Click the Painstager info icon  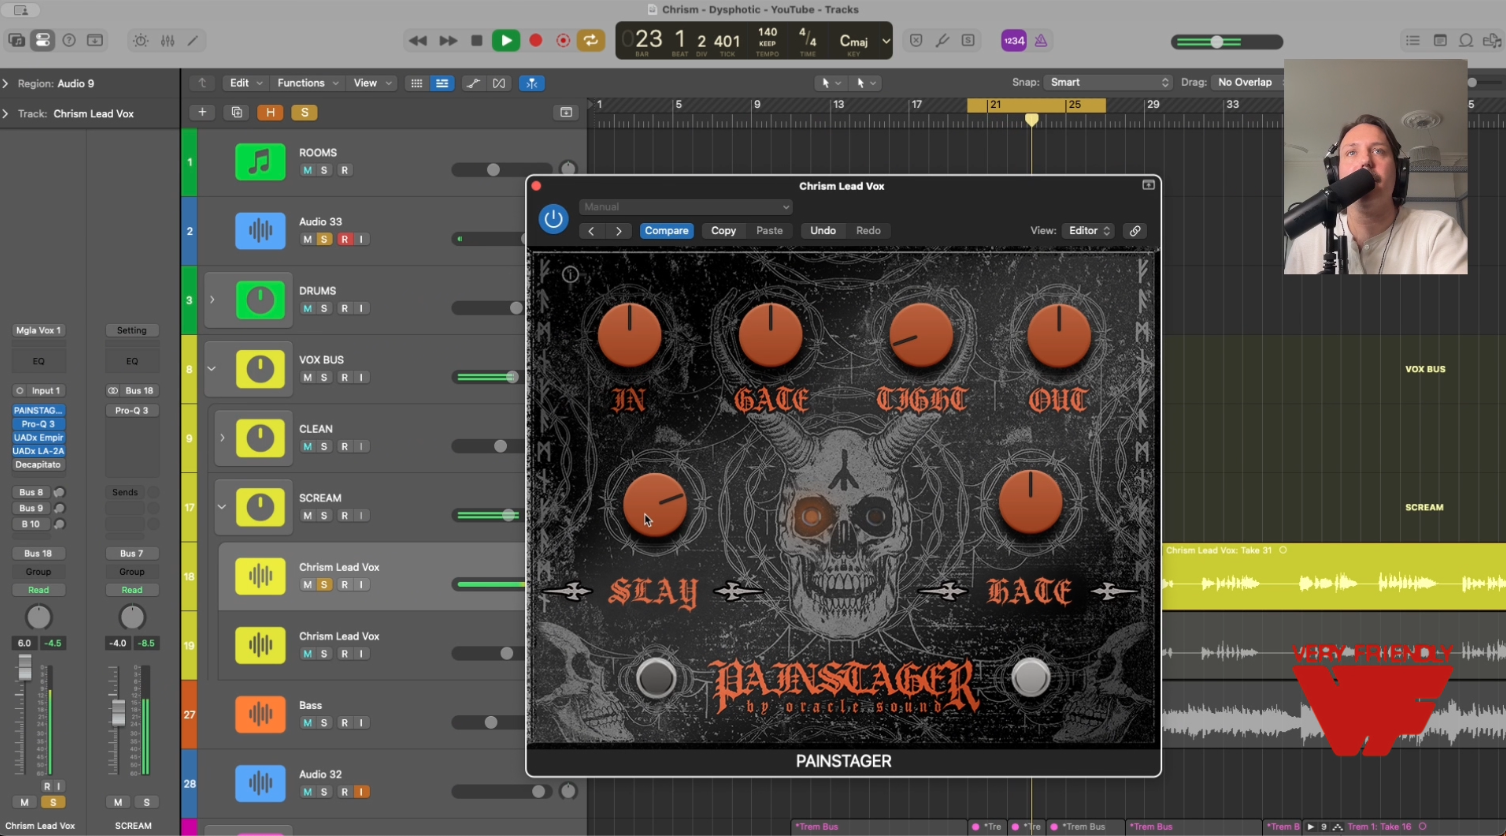coord(571,274)
